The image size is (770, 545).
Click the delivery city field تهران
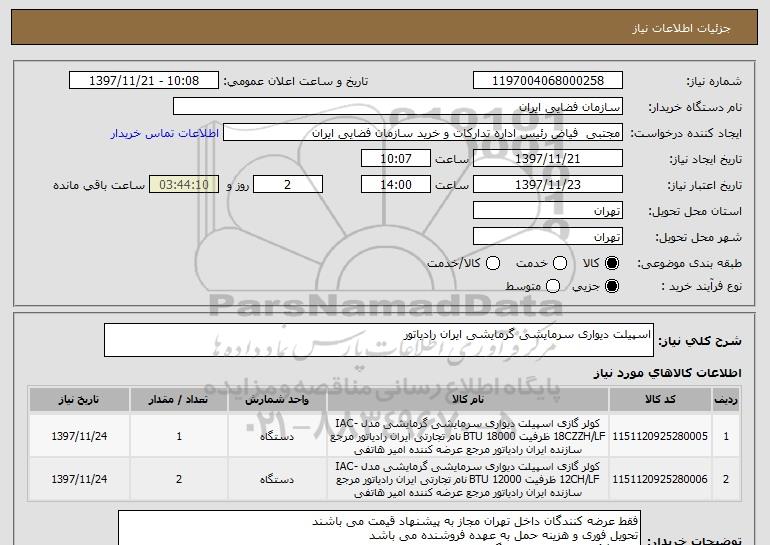tap(548, 237)
